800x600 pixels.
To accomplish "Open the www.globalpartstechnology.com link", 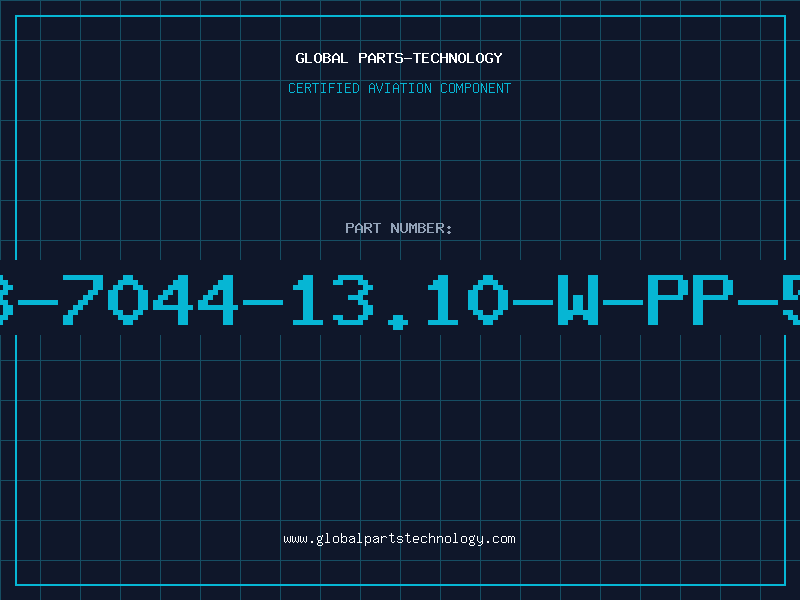I will 399,539.
